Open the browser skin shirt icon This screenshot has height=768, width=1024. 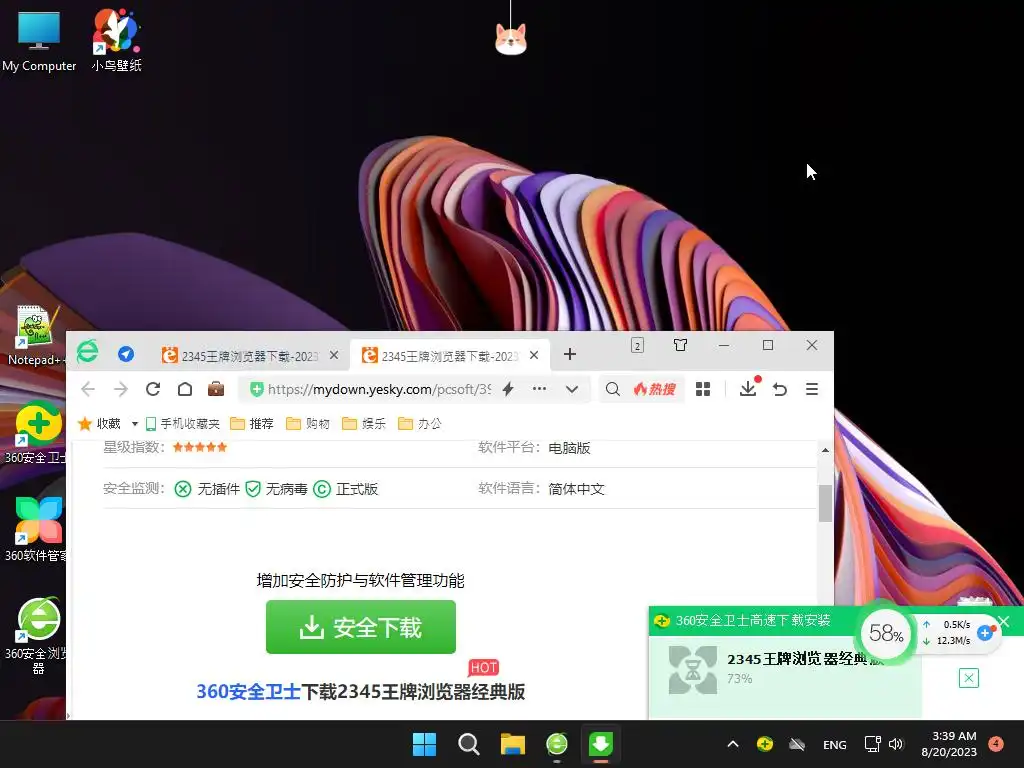click(x=680, y=345)
